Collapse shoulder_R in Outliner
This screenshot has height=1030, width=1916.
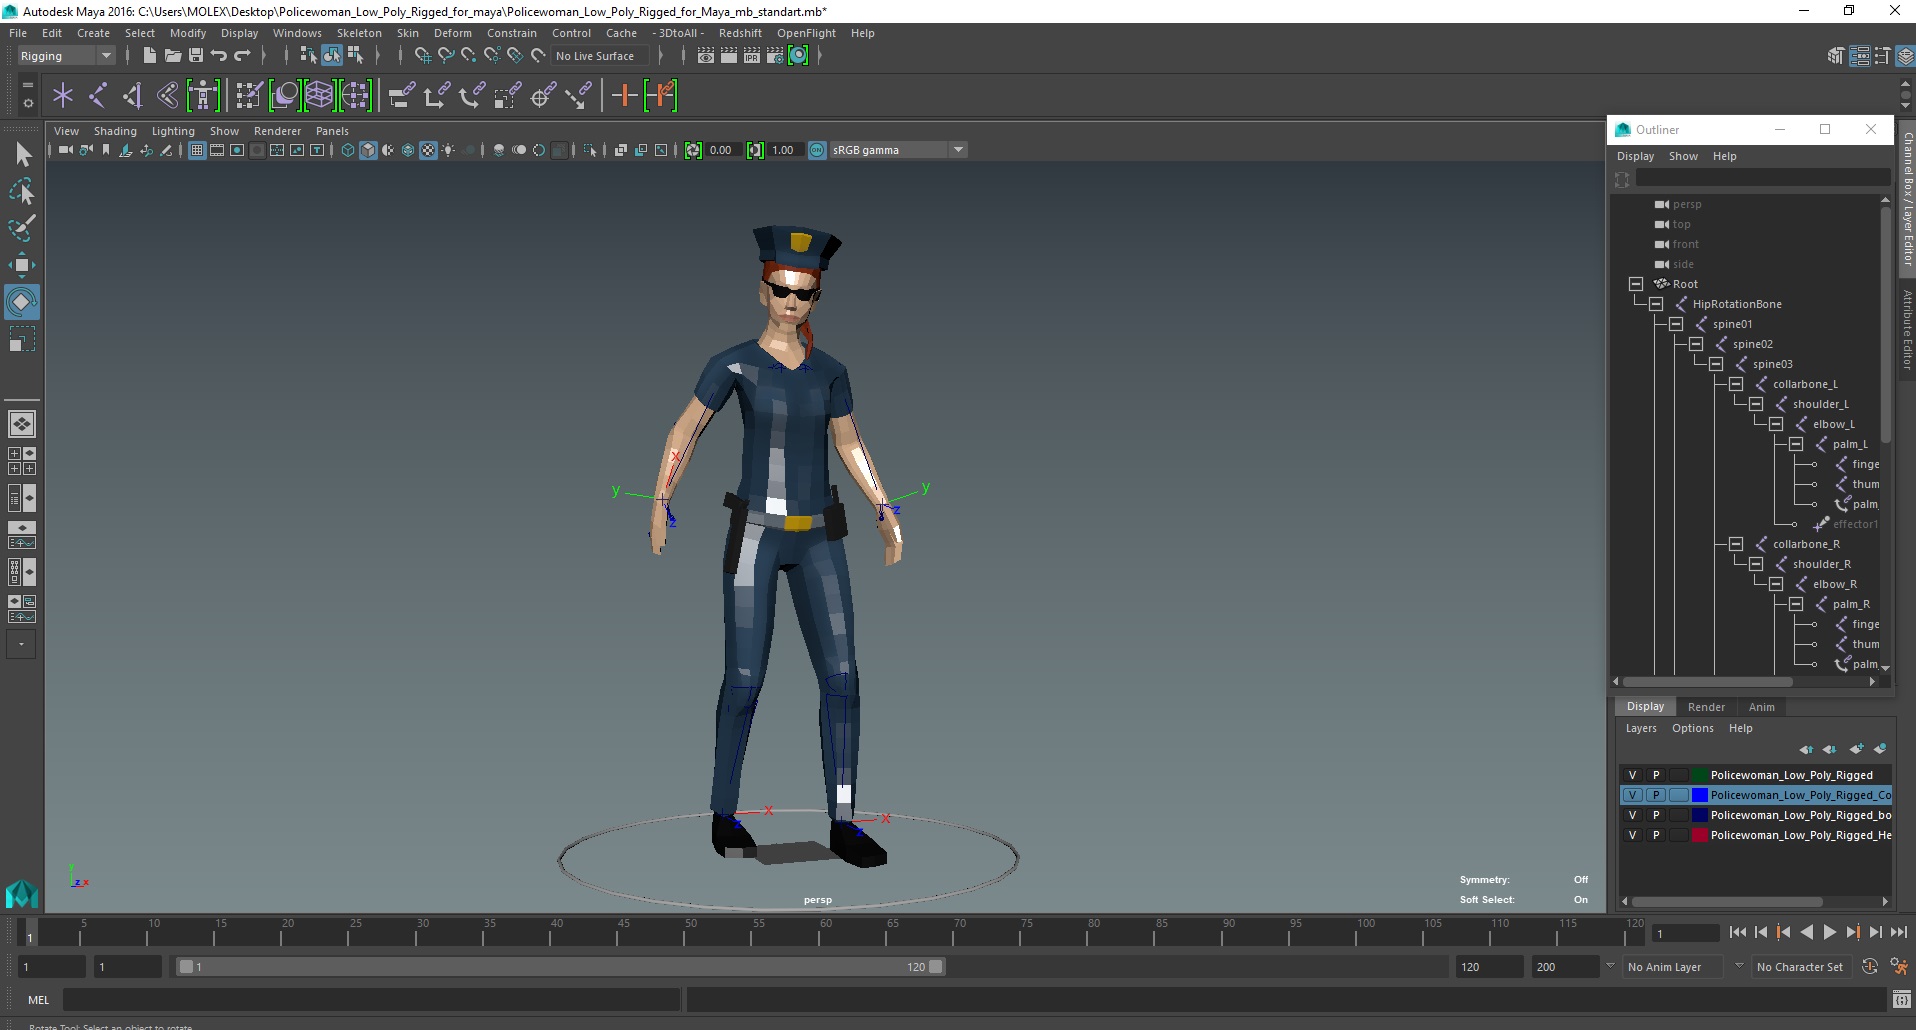pyautogui.click(x=1756, y=564)
